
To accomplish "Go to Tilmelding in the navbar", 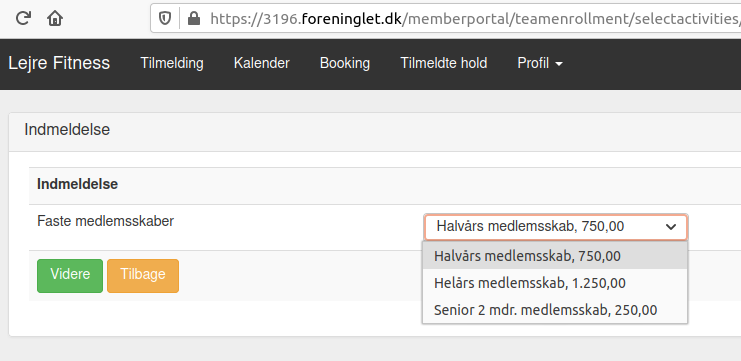I will pyautogui.click(x=172, y=63).
